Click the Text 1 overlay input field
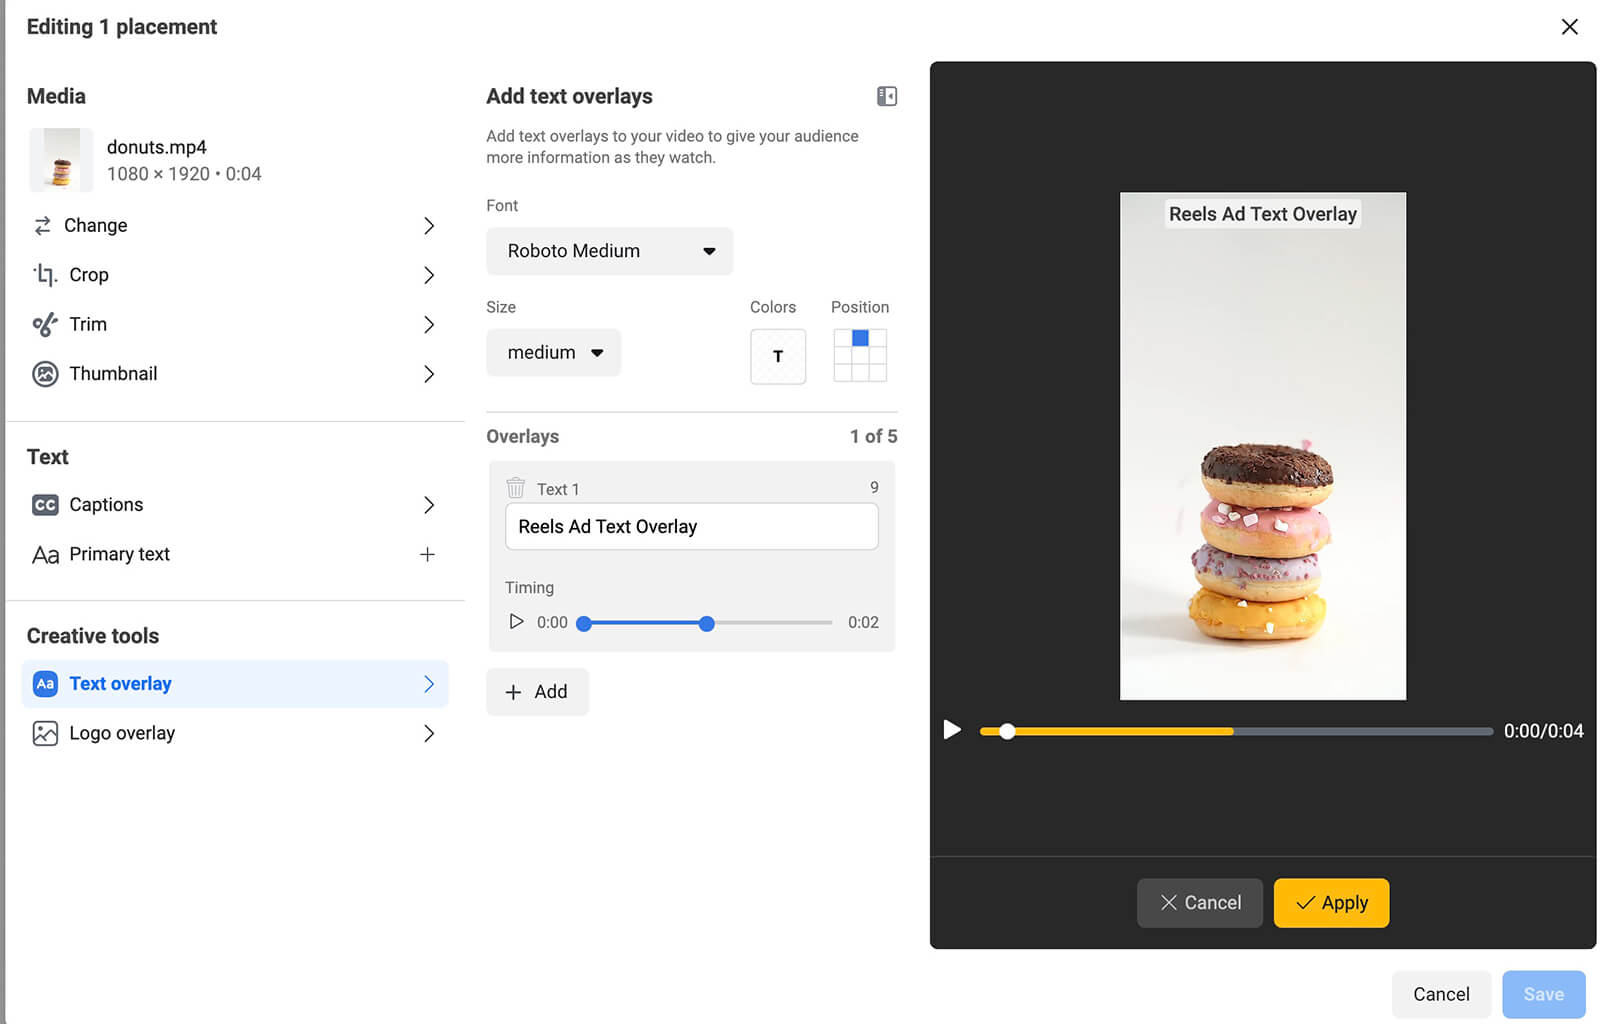The image size is (1600, 1024). pyautogui.click(x=692, y=527)
